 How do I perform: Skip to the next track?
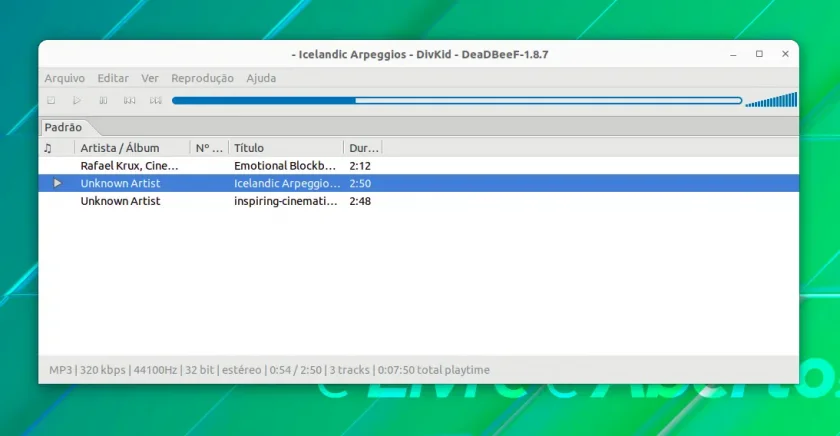(156, 100)
